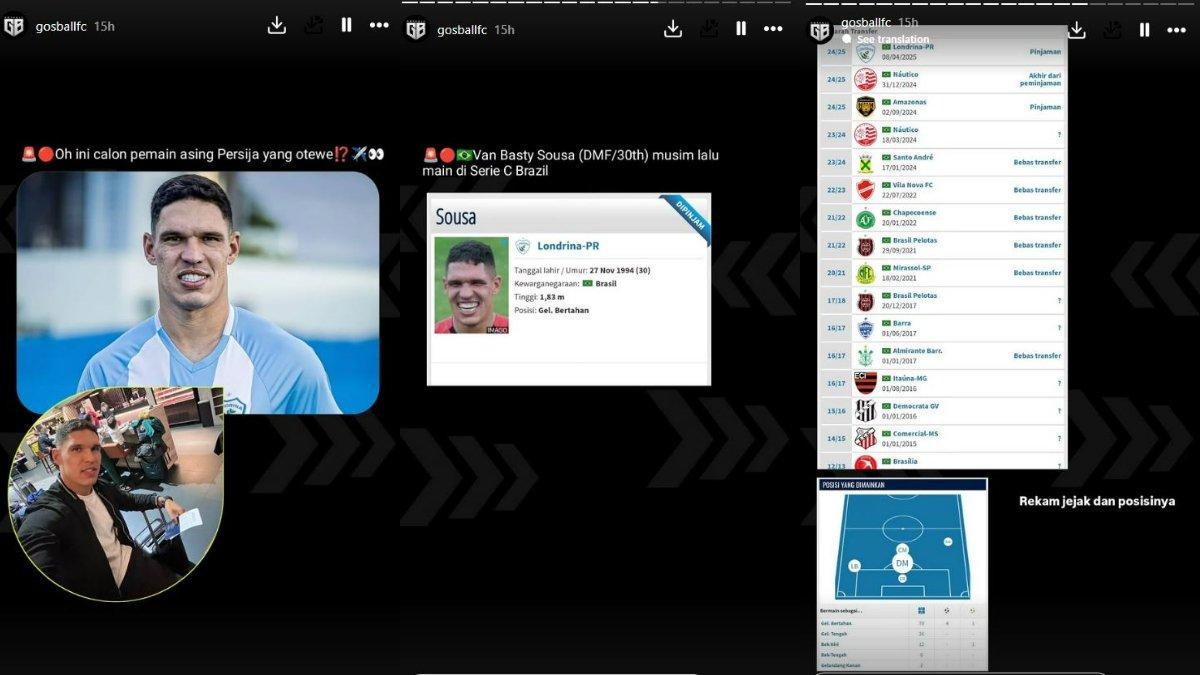Select the Chapecoense transfer history row
Screen dimensions: 1200x675
tap(942, 217)
